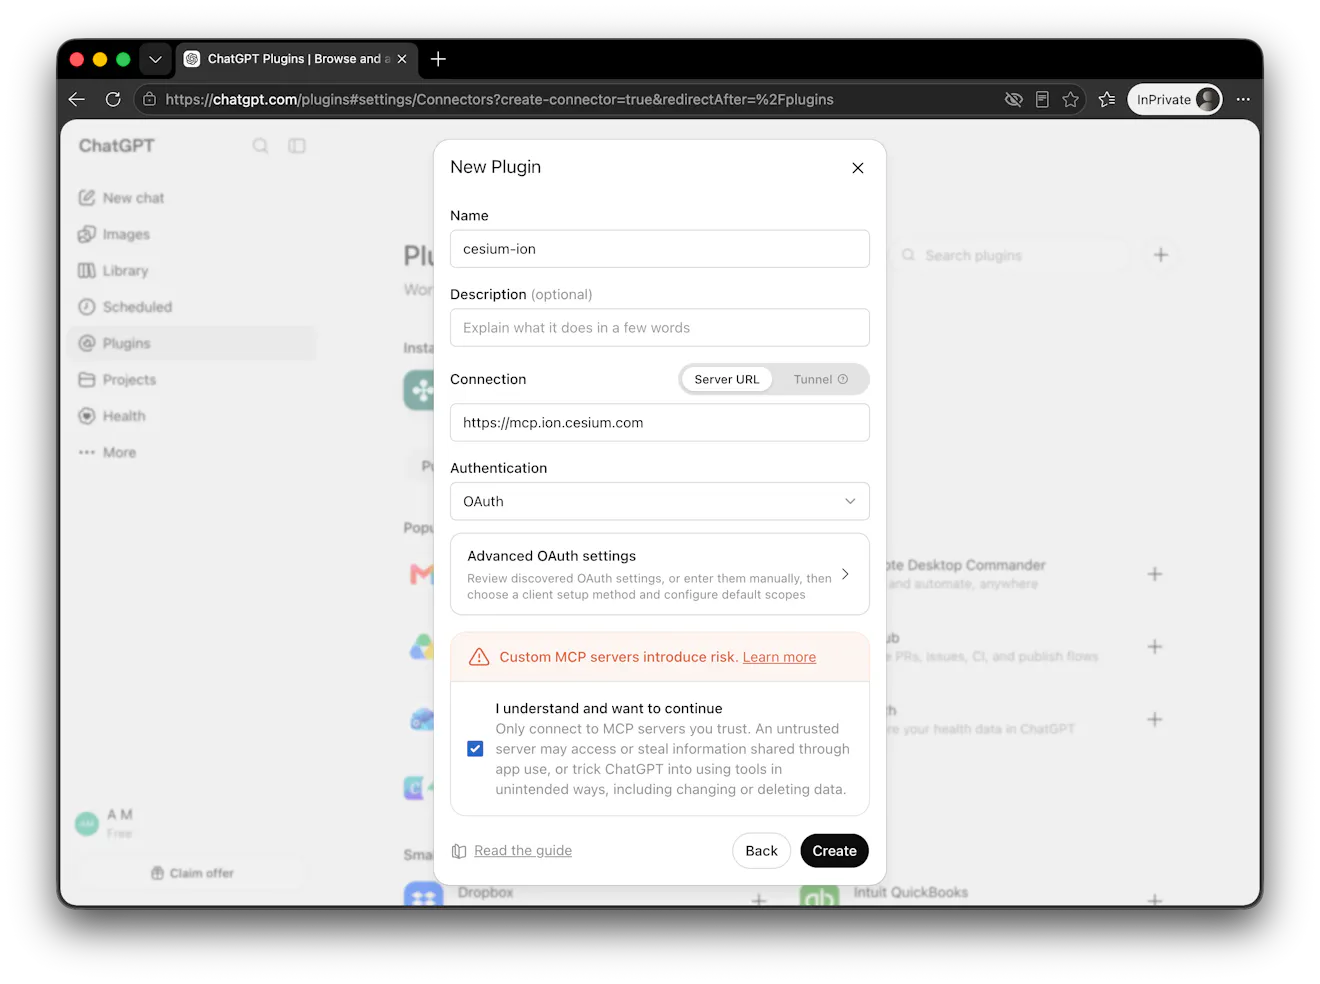Switch connection mode to Tunnel

click(820, 380)
